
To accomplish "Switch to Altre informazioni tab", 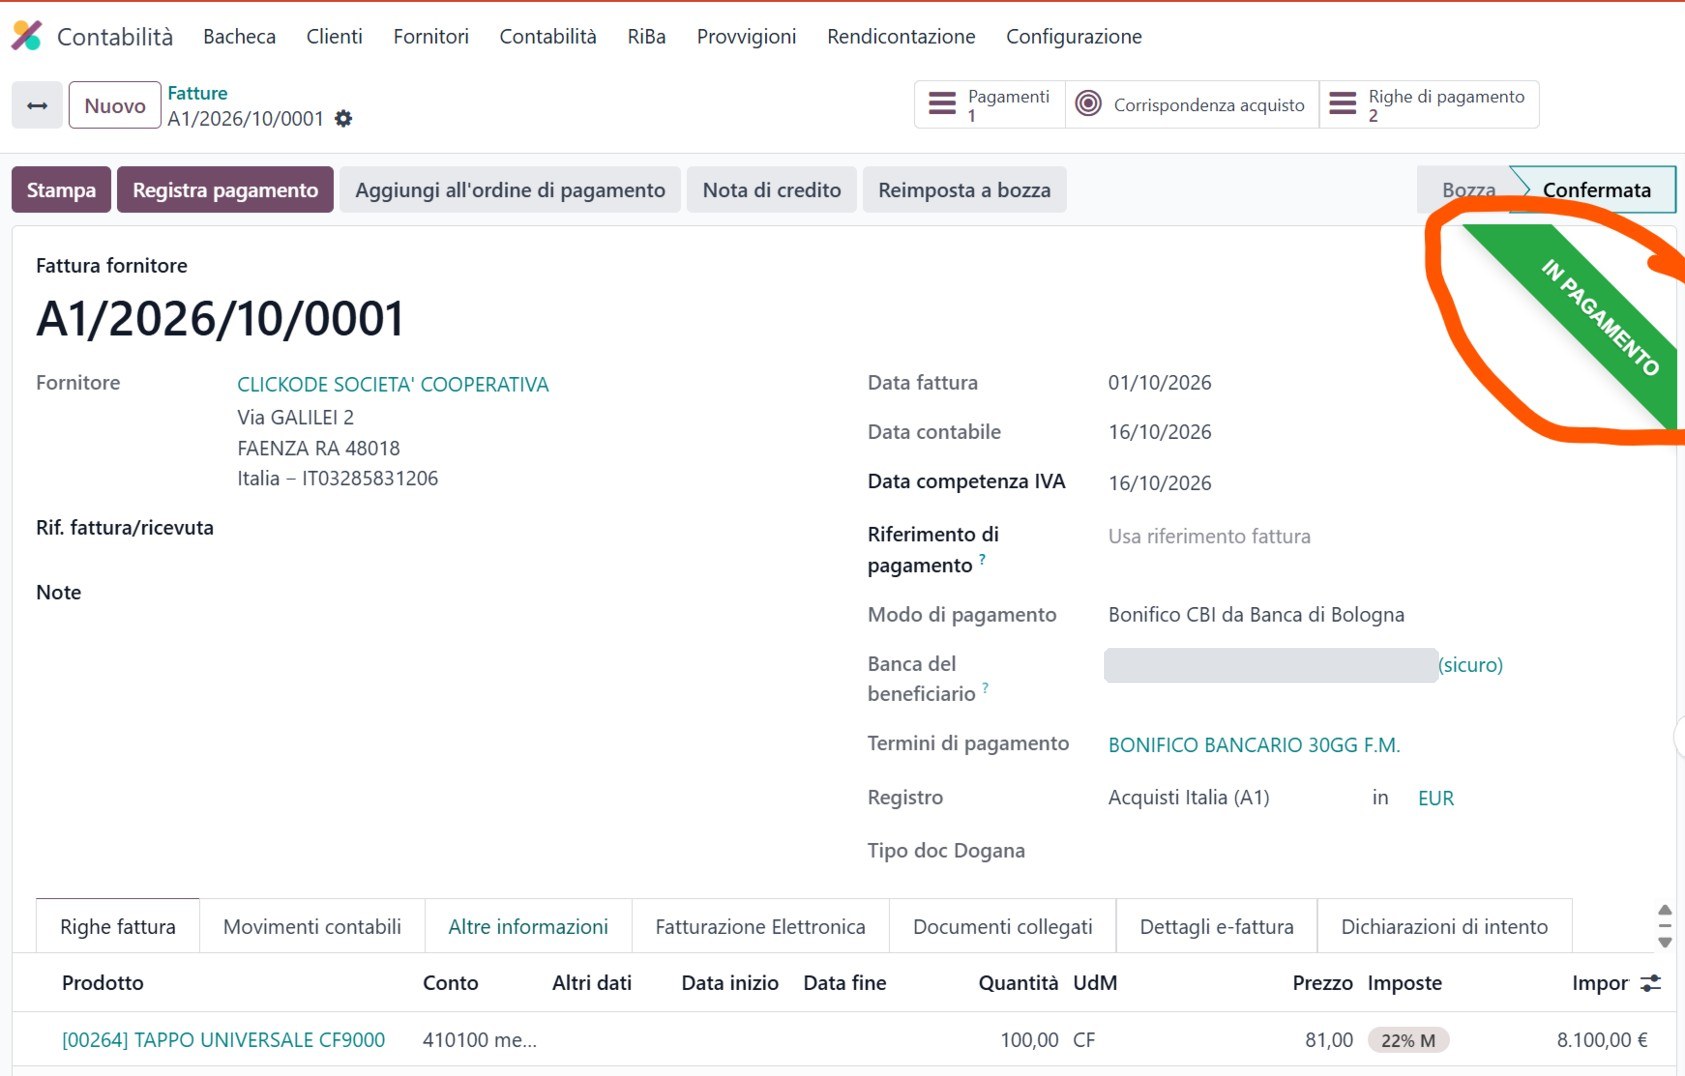I will point(528,926).
